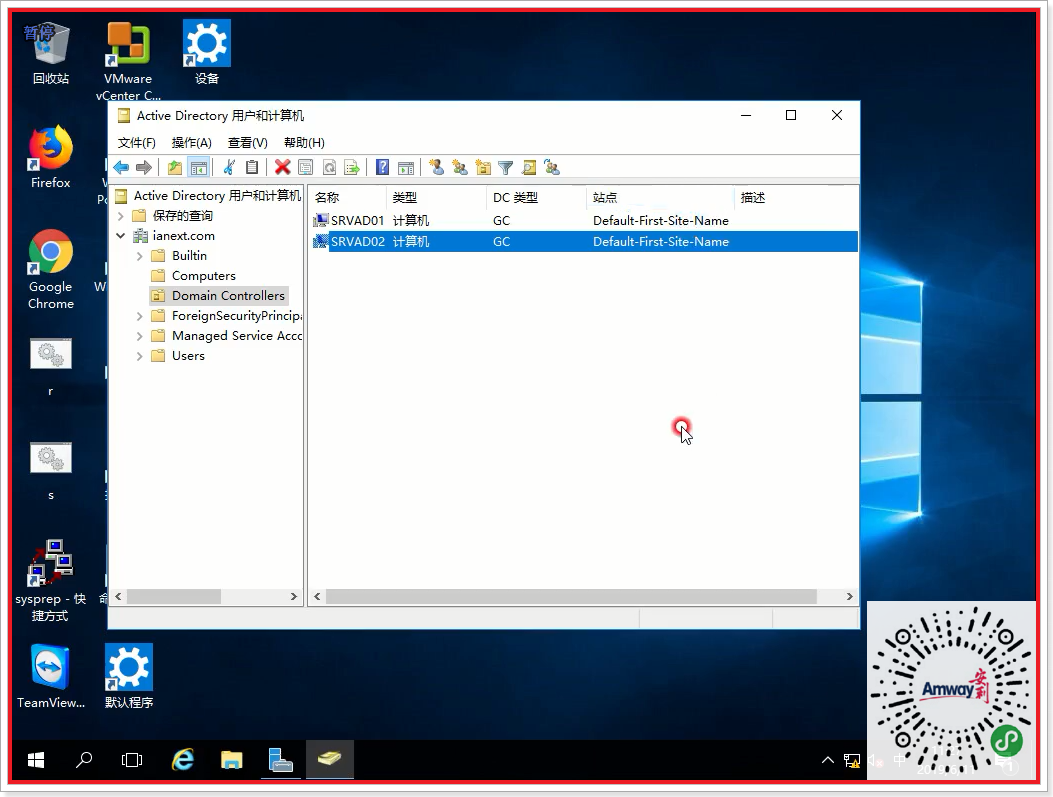Open Help with the blue question mark icon
Viewport: 1053px width, 797px height.
(382, 167)
